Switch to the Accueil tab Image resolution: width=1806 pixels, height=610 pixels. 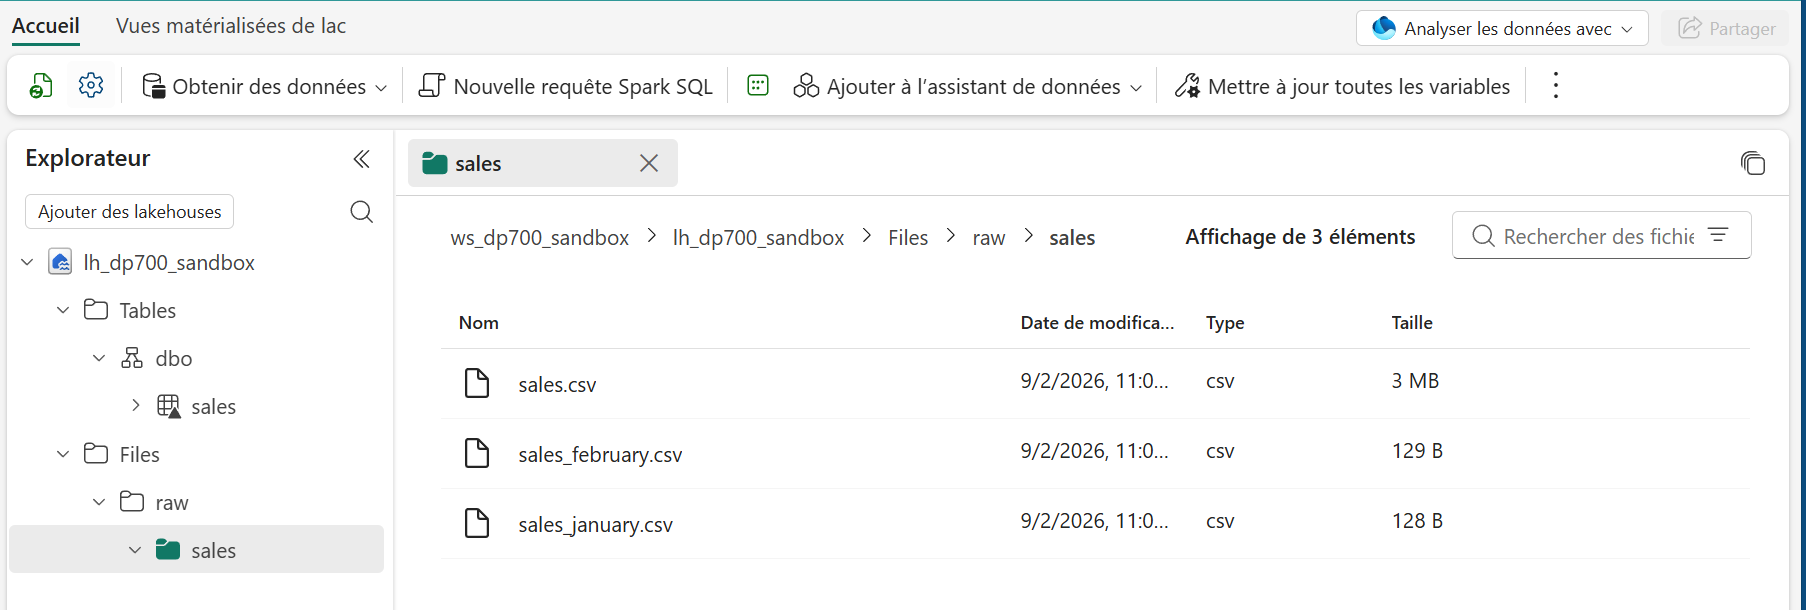click(46, 26)
